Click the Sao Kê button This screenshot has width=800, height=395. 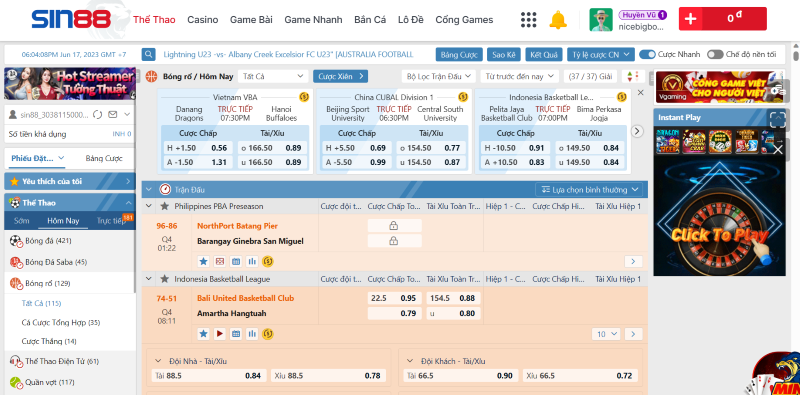(x=504, y=54)
